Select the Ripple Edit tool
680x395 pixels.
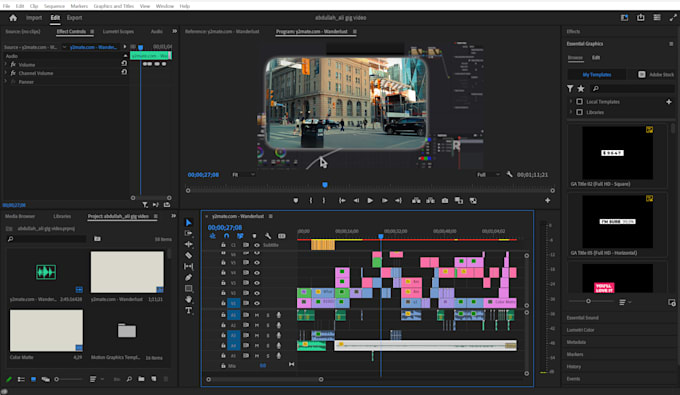coord(189,244)
